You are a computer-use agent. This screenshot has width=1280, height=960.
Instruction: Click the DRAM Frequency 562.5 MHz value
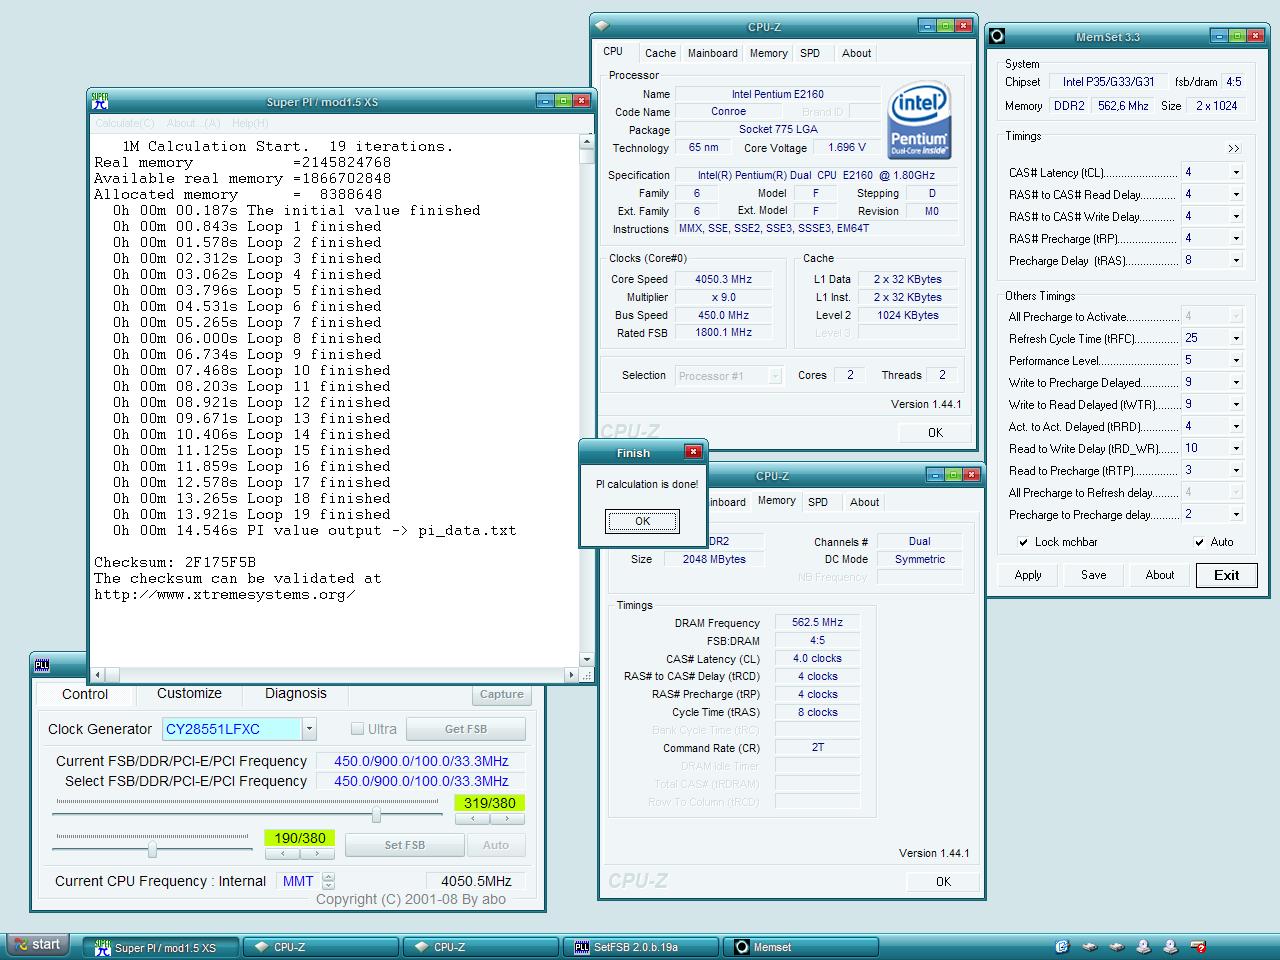coord(817,622)
